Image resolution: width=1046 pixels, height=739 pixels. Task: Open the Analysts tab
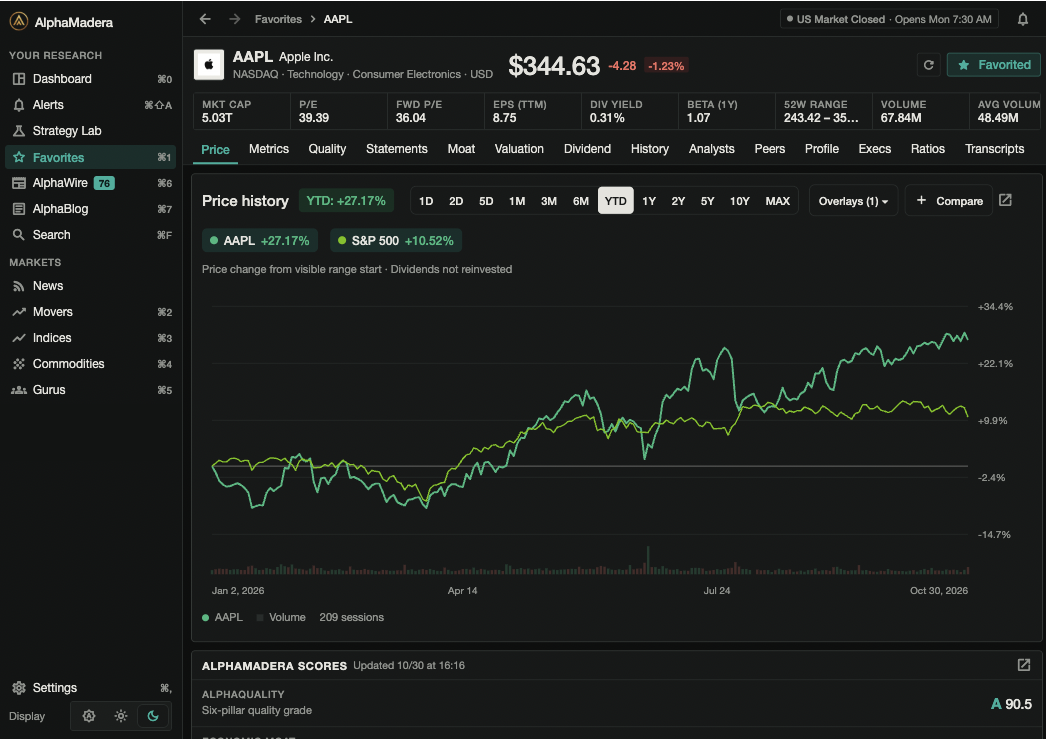coord(712,149)
